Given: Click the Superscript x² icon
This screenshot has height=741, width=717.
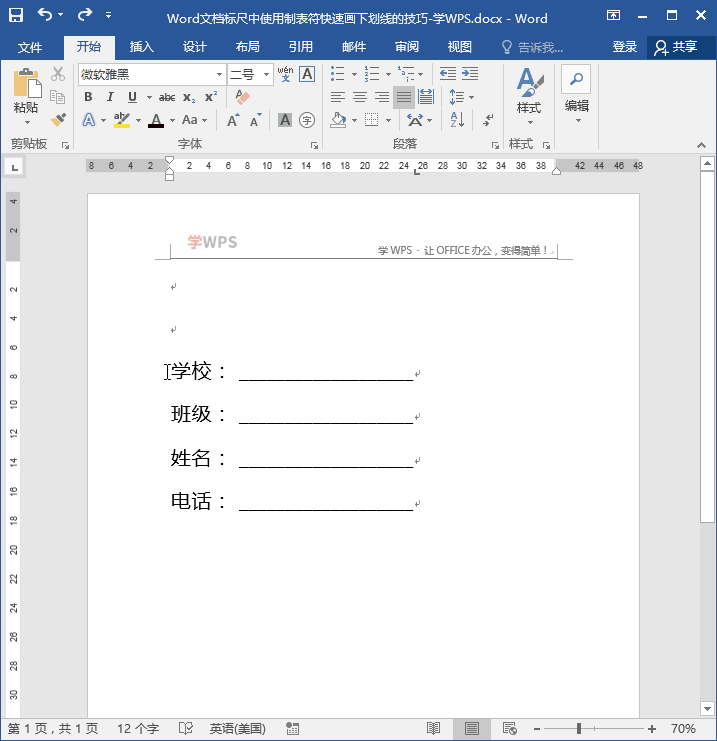Looking at the screenshot, I should pyautogui.click(x=210, y=97).
